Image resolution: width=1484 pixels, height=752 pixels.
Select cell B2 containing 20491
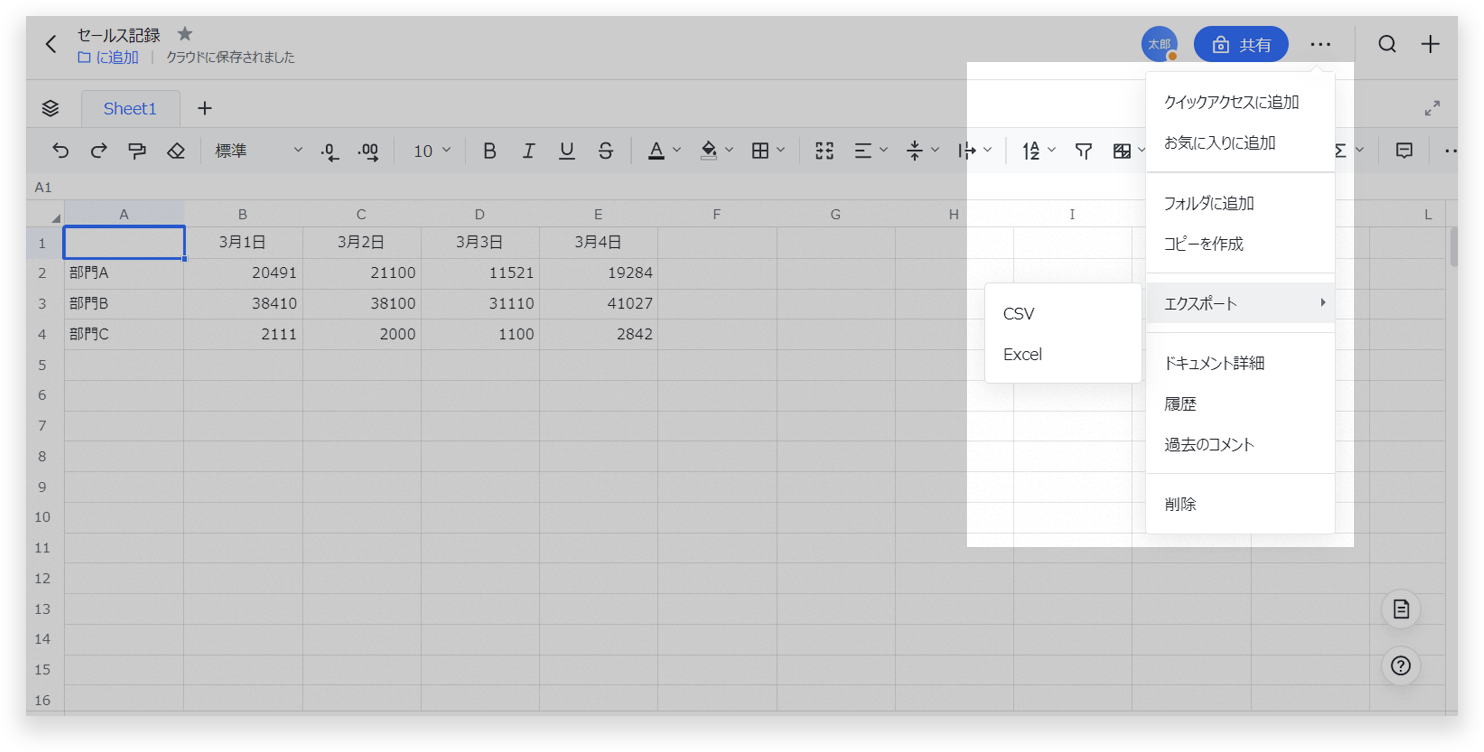point(243,273)
